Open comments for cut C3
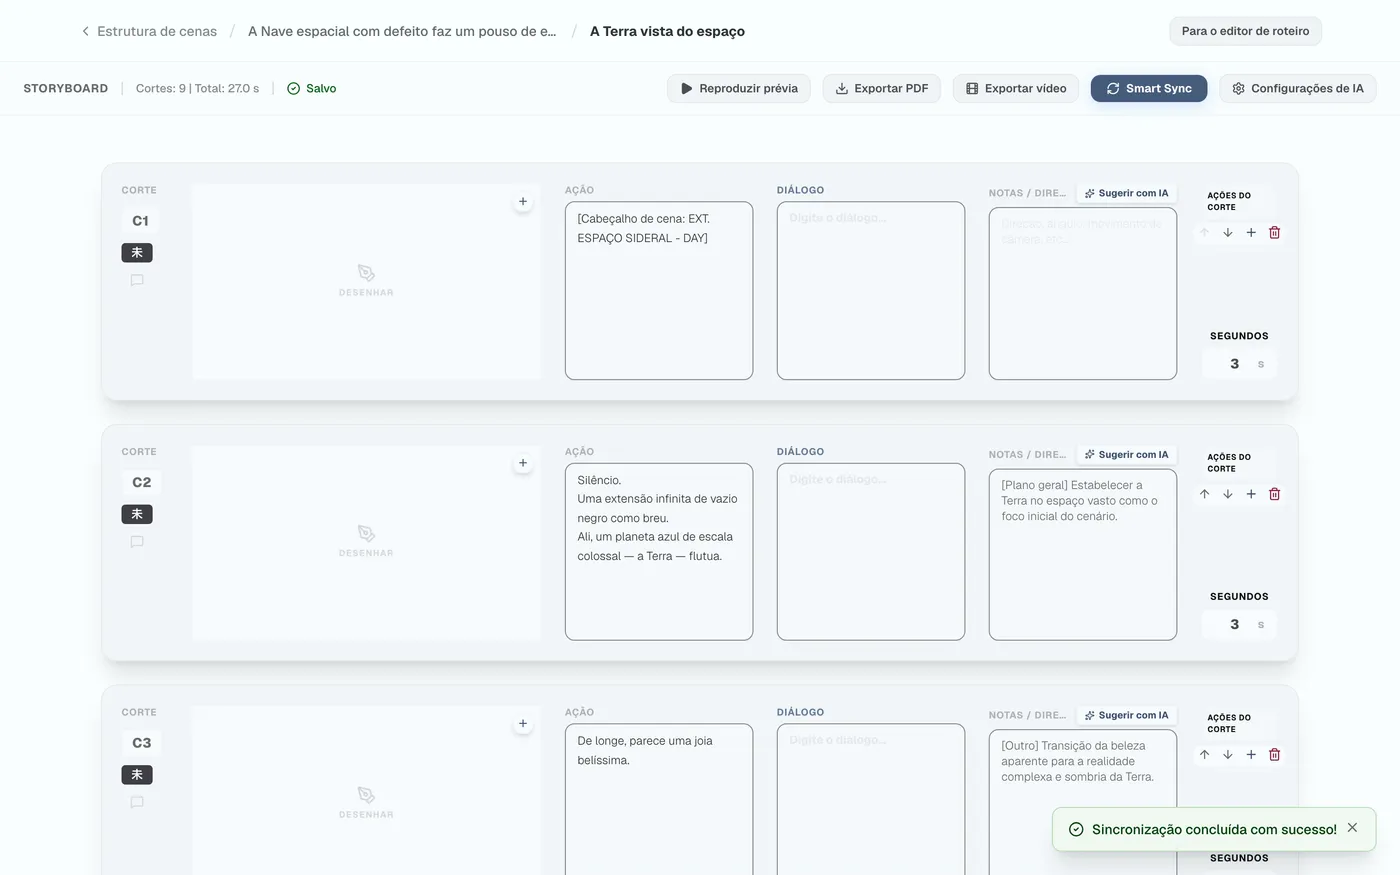 tap(137, 802)
